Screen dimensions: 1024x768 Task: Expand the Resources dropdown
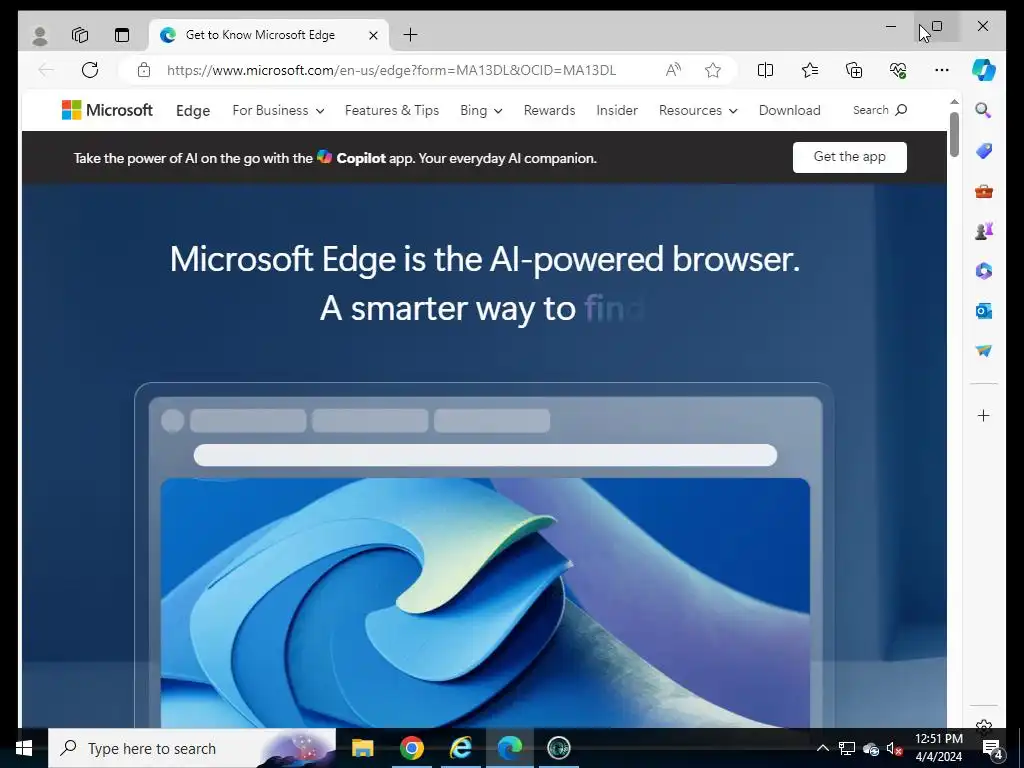(698, 110)
